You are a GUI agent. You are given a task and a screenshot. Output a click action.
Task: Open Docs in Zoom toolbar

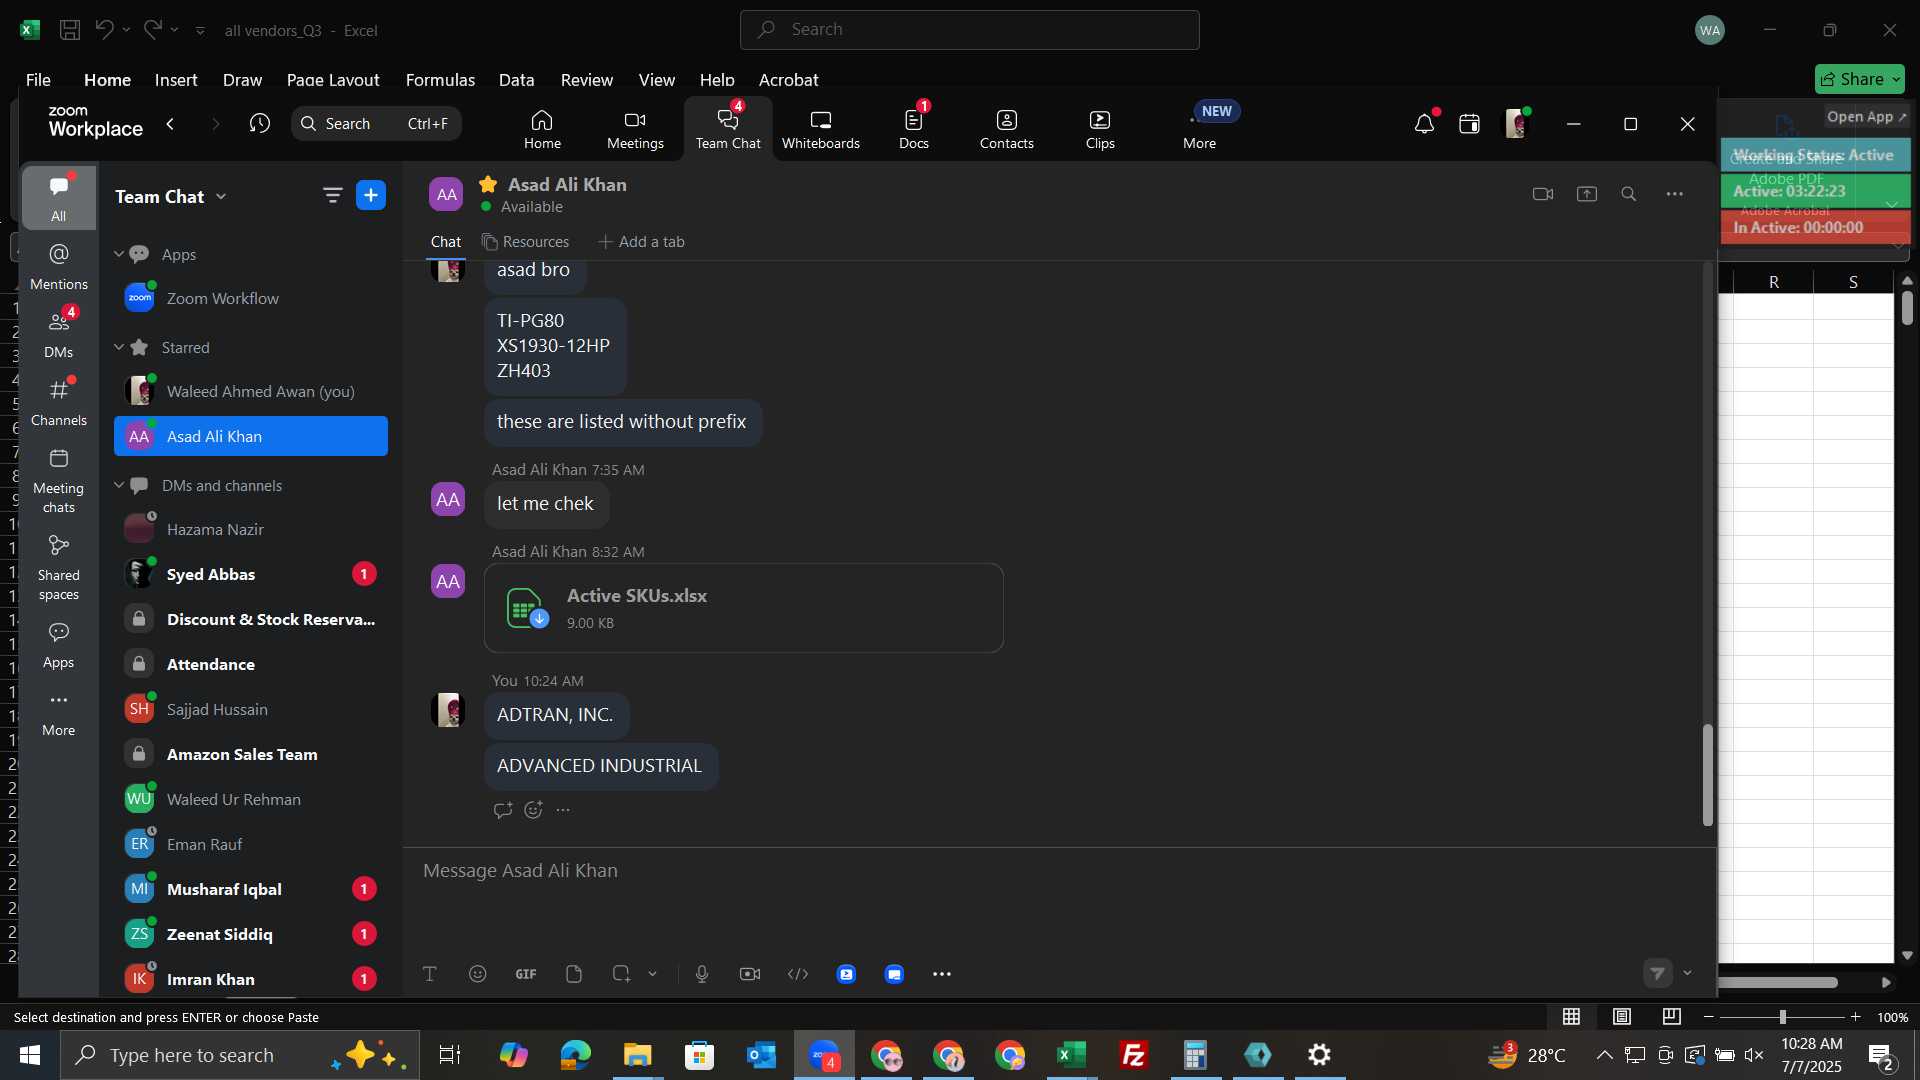[914, 129]
